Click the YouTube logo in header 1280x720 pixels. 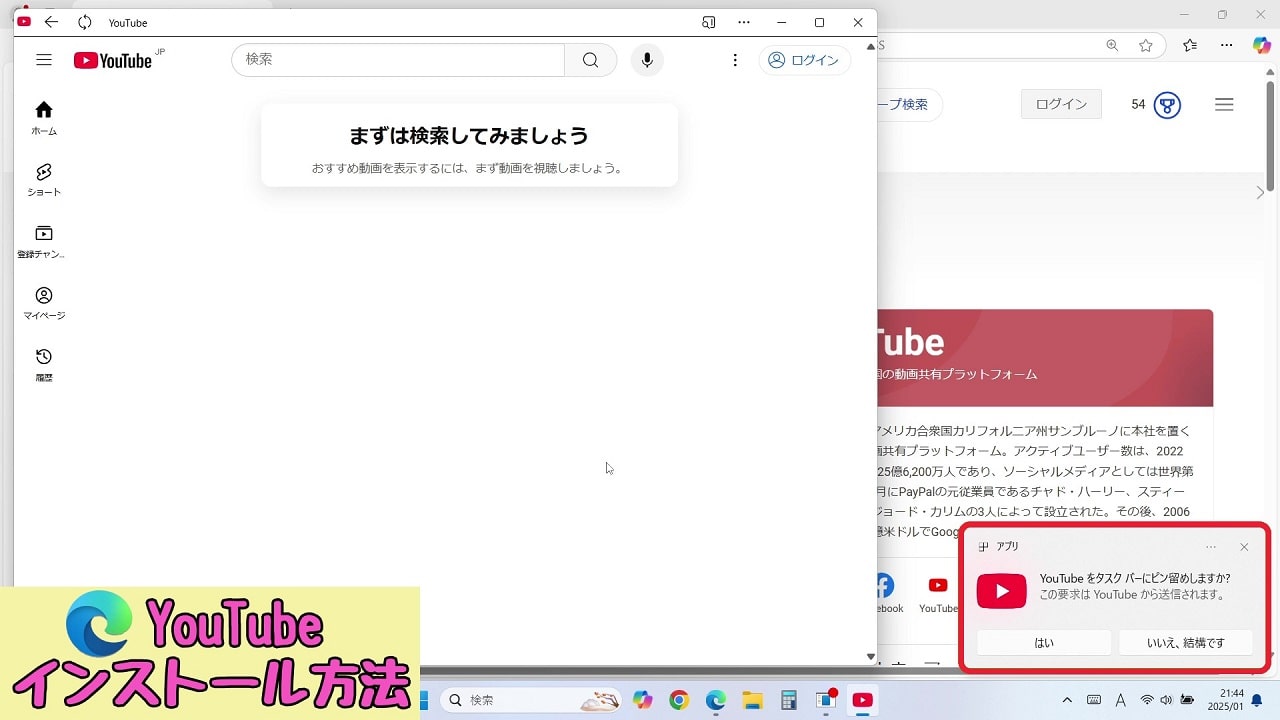point(113,60)
